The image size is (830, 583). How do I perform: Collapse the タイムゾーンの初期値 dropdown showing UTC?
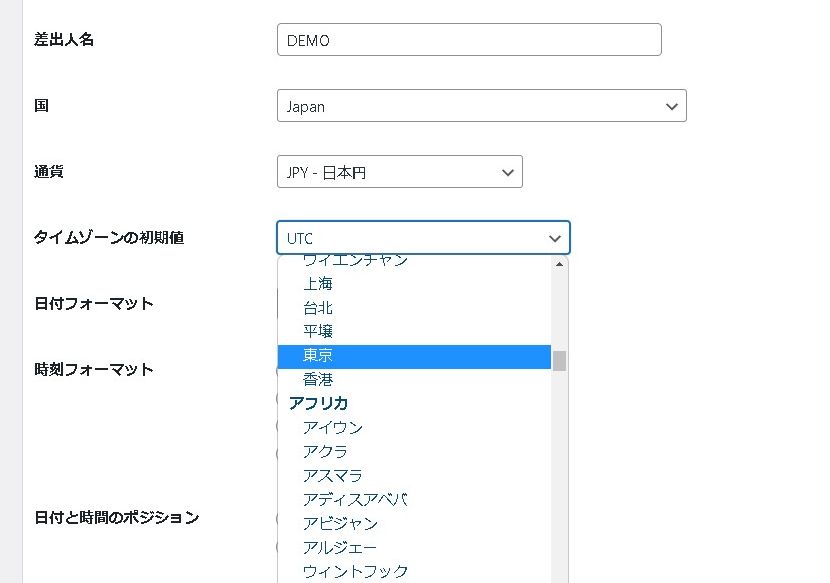click(x=423, y=238)
